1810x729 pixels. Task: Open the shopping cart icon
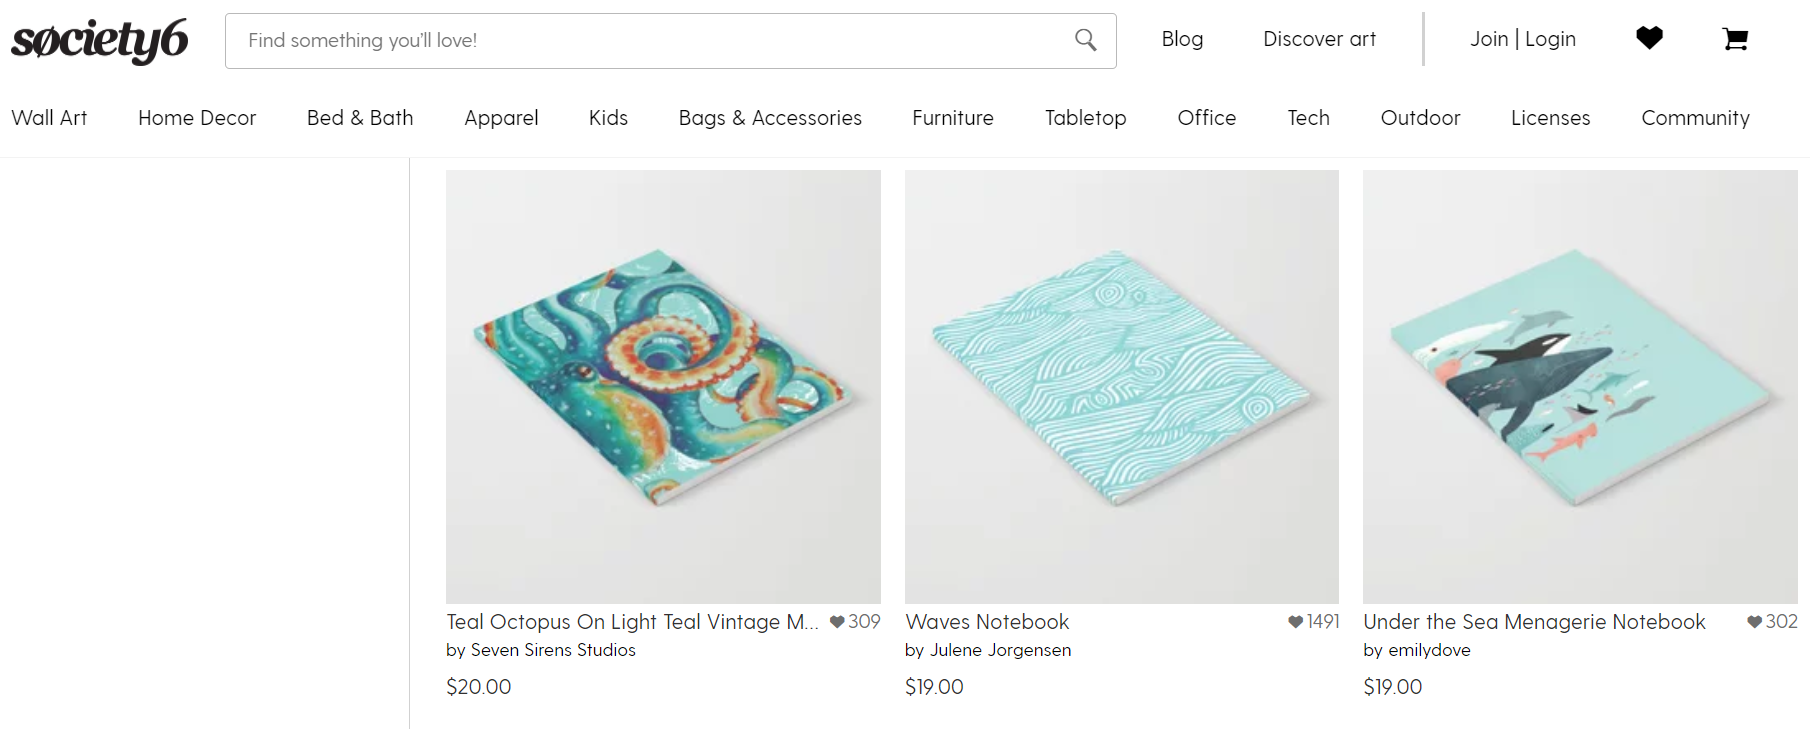pos(1735,40)
